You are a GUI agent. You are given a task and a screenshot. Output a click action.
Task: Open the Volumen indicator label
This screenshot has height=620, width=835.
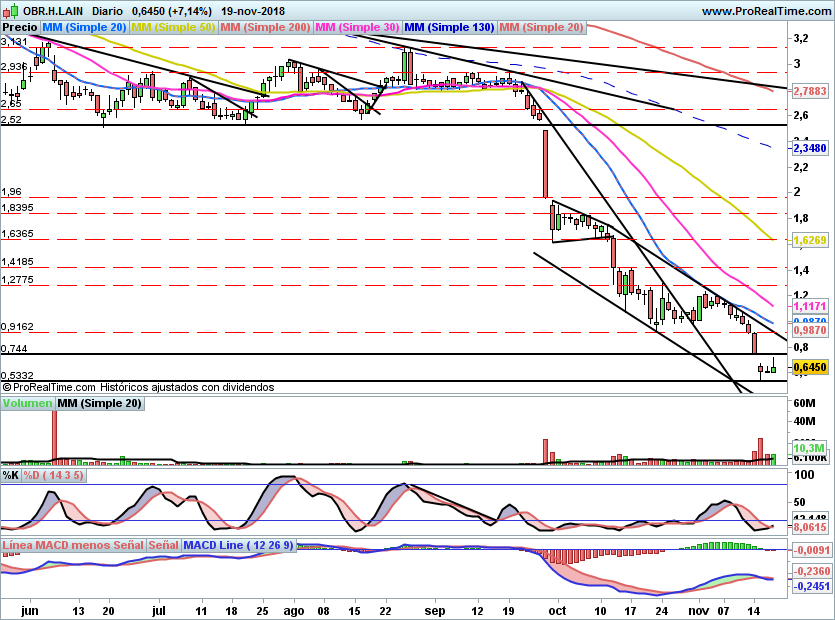coord(28,403)
